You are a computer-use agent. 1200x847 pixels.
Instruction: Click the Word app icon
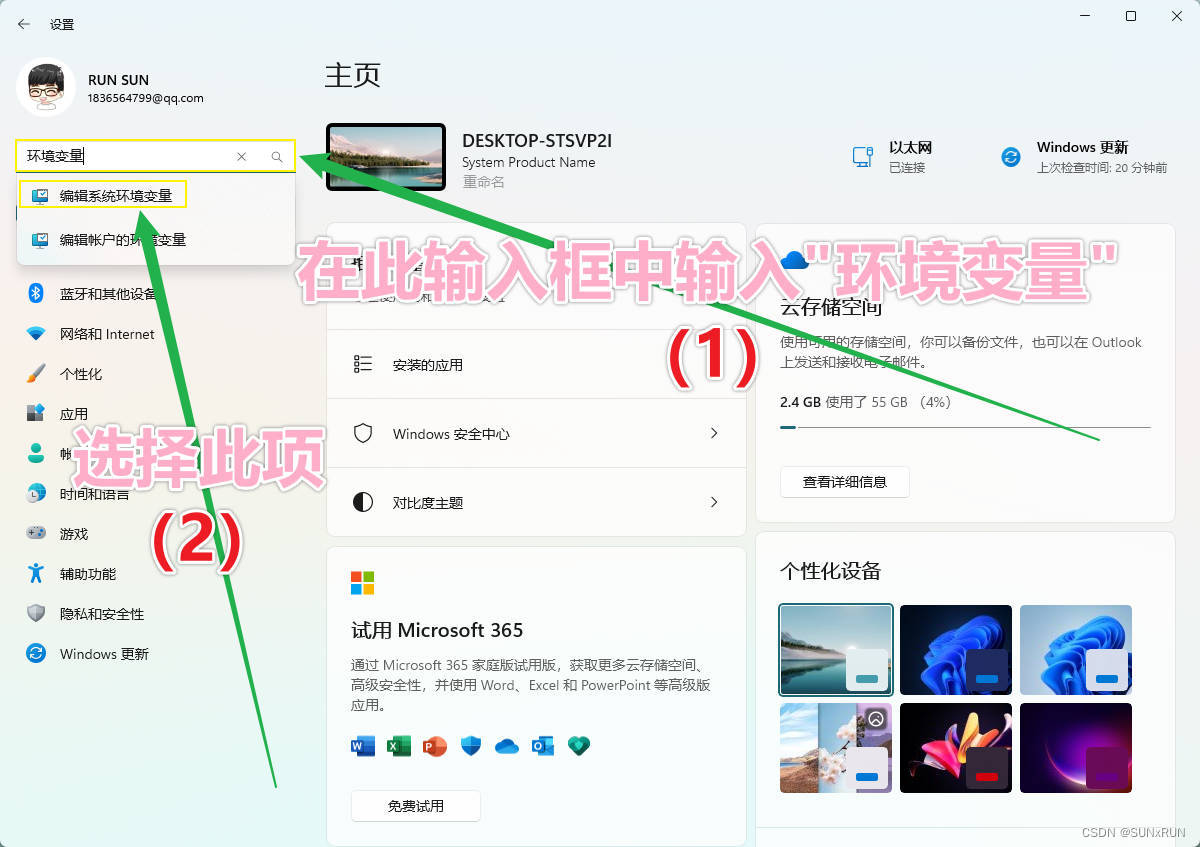click(x=363, y=746)
